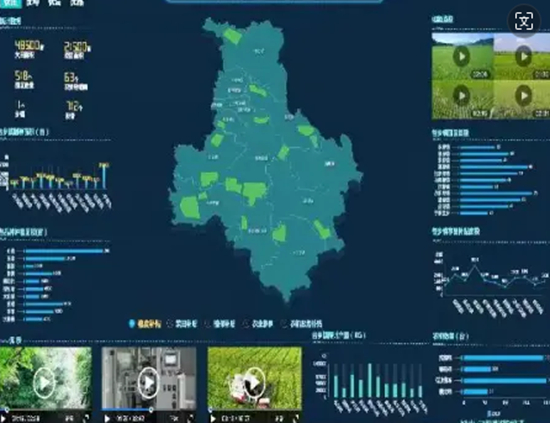Play the bottom-right crop video in top-right grid
This screenshot has width=550, height=423.
(x=523, y=96)
